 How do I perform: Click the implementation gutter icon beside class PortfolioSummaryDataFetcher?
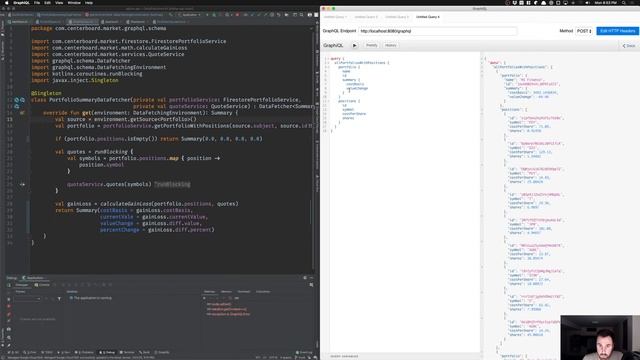(x=17, y=100)
